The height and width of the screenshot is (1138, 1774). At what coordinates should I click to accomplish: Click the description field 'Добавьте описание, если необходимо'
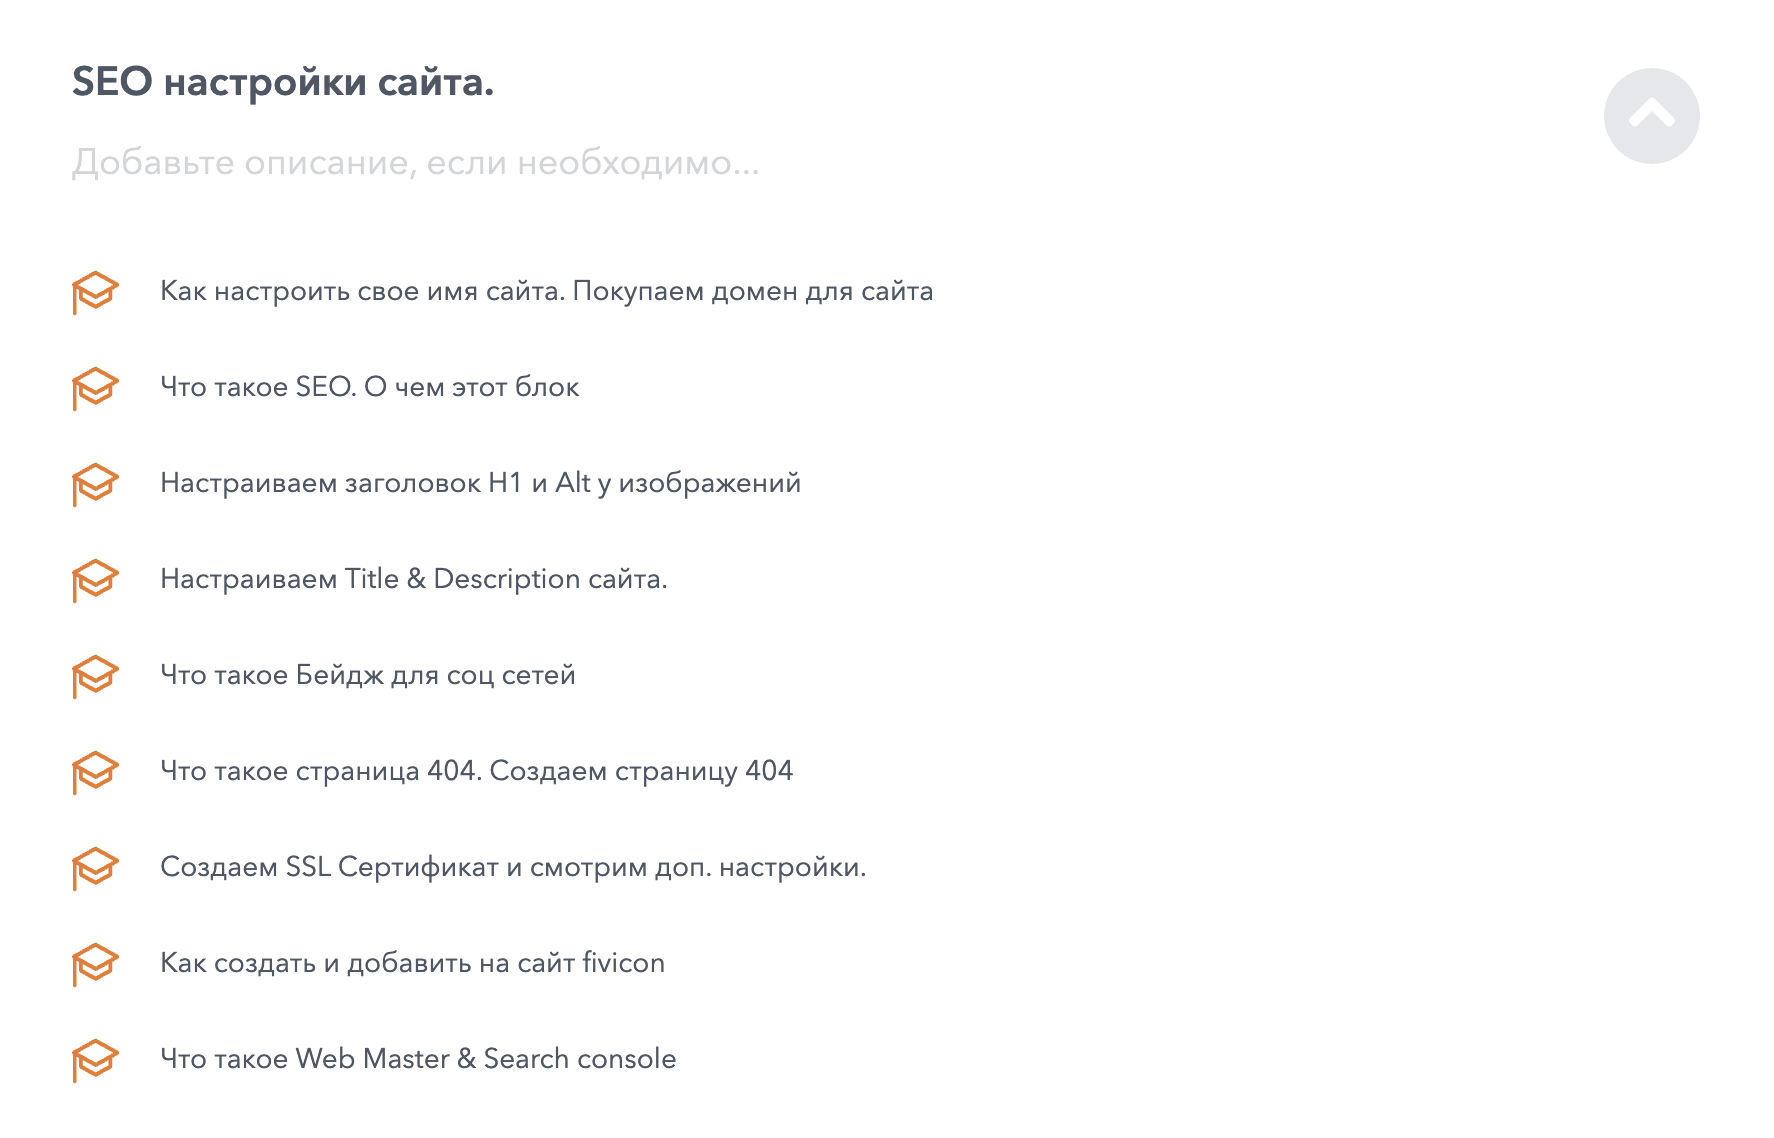(415, 162)
